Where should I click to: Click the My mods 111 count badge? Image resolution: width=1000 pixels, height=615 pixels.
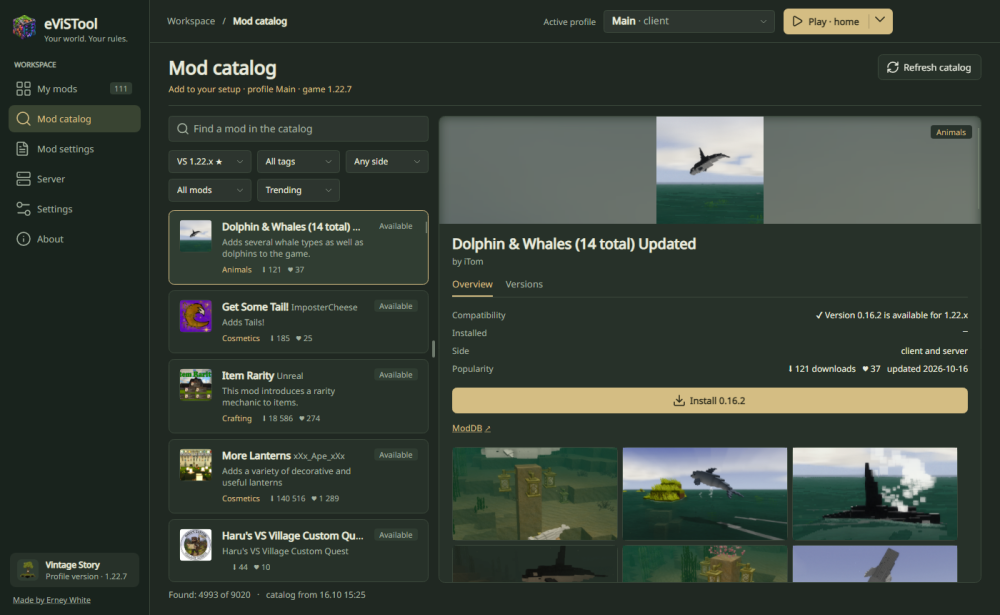(x=121, y=89)
